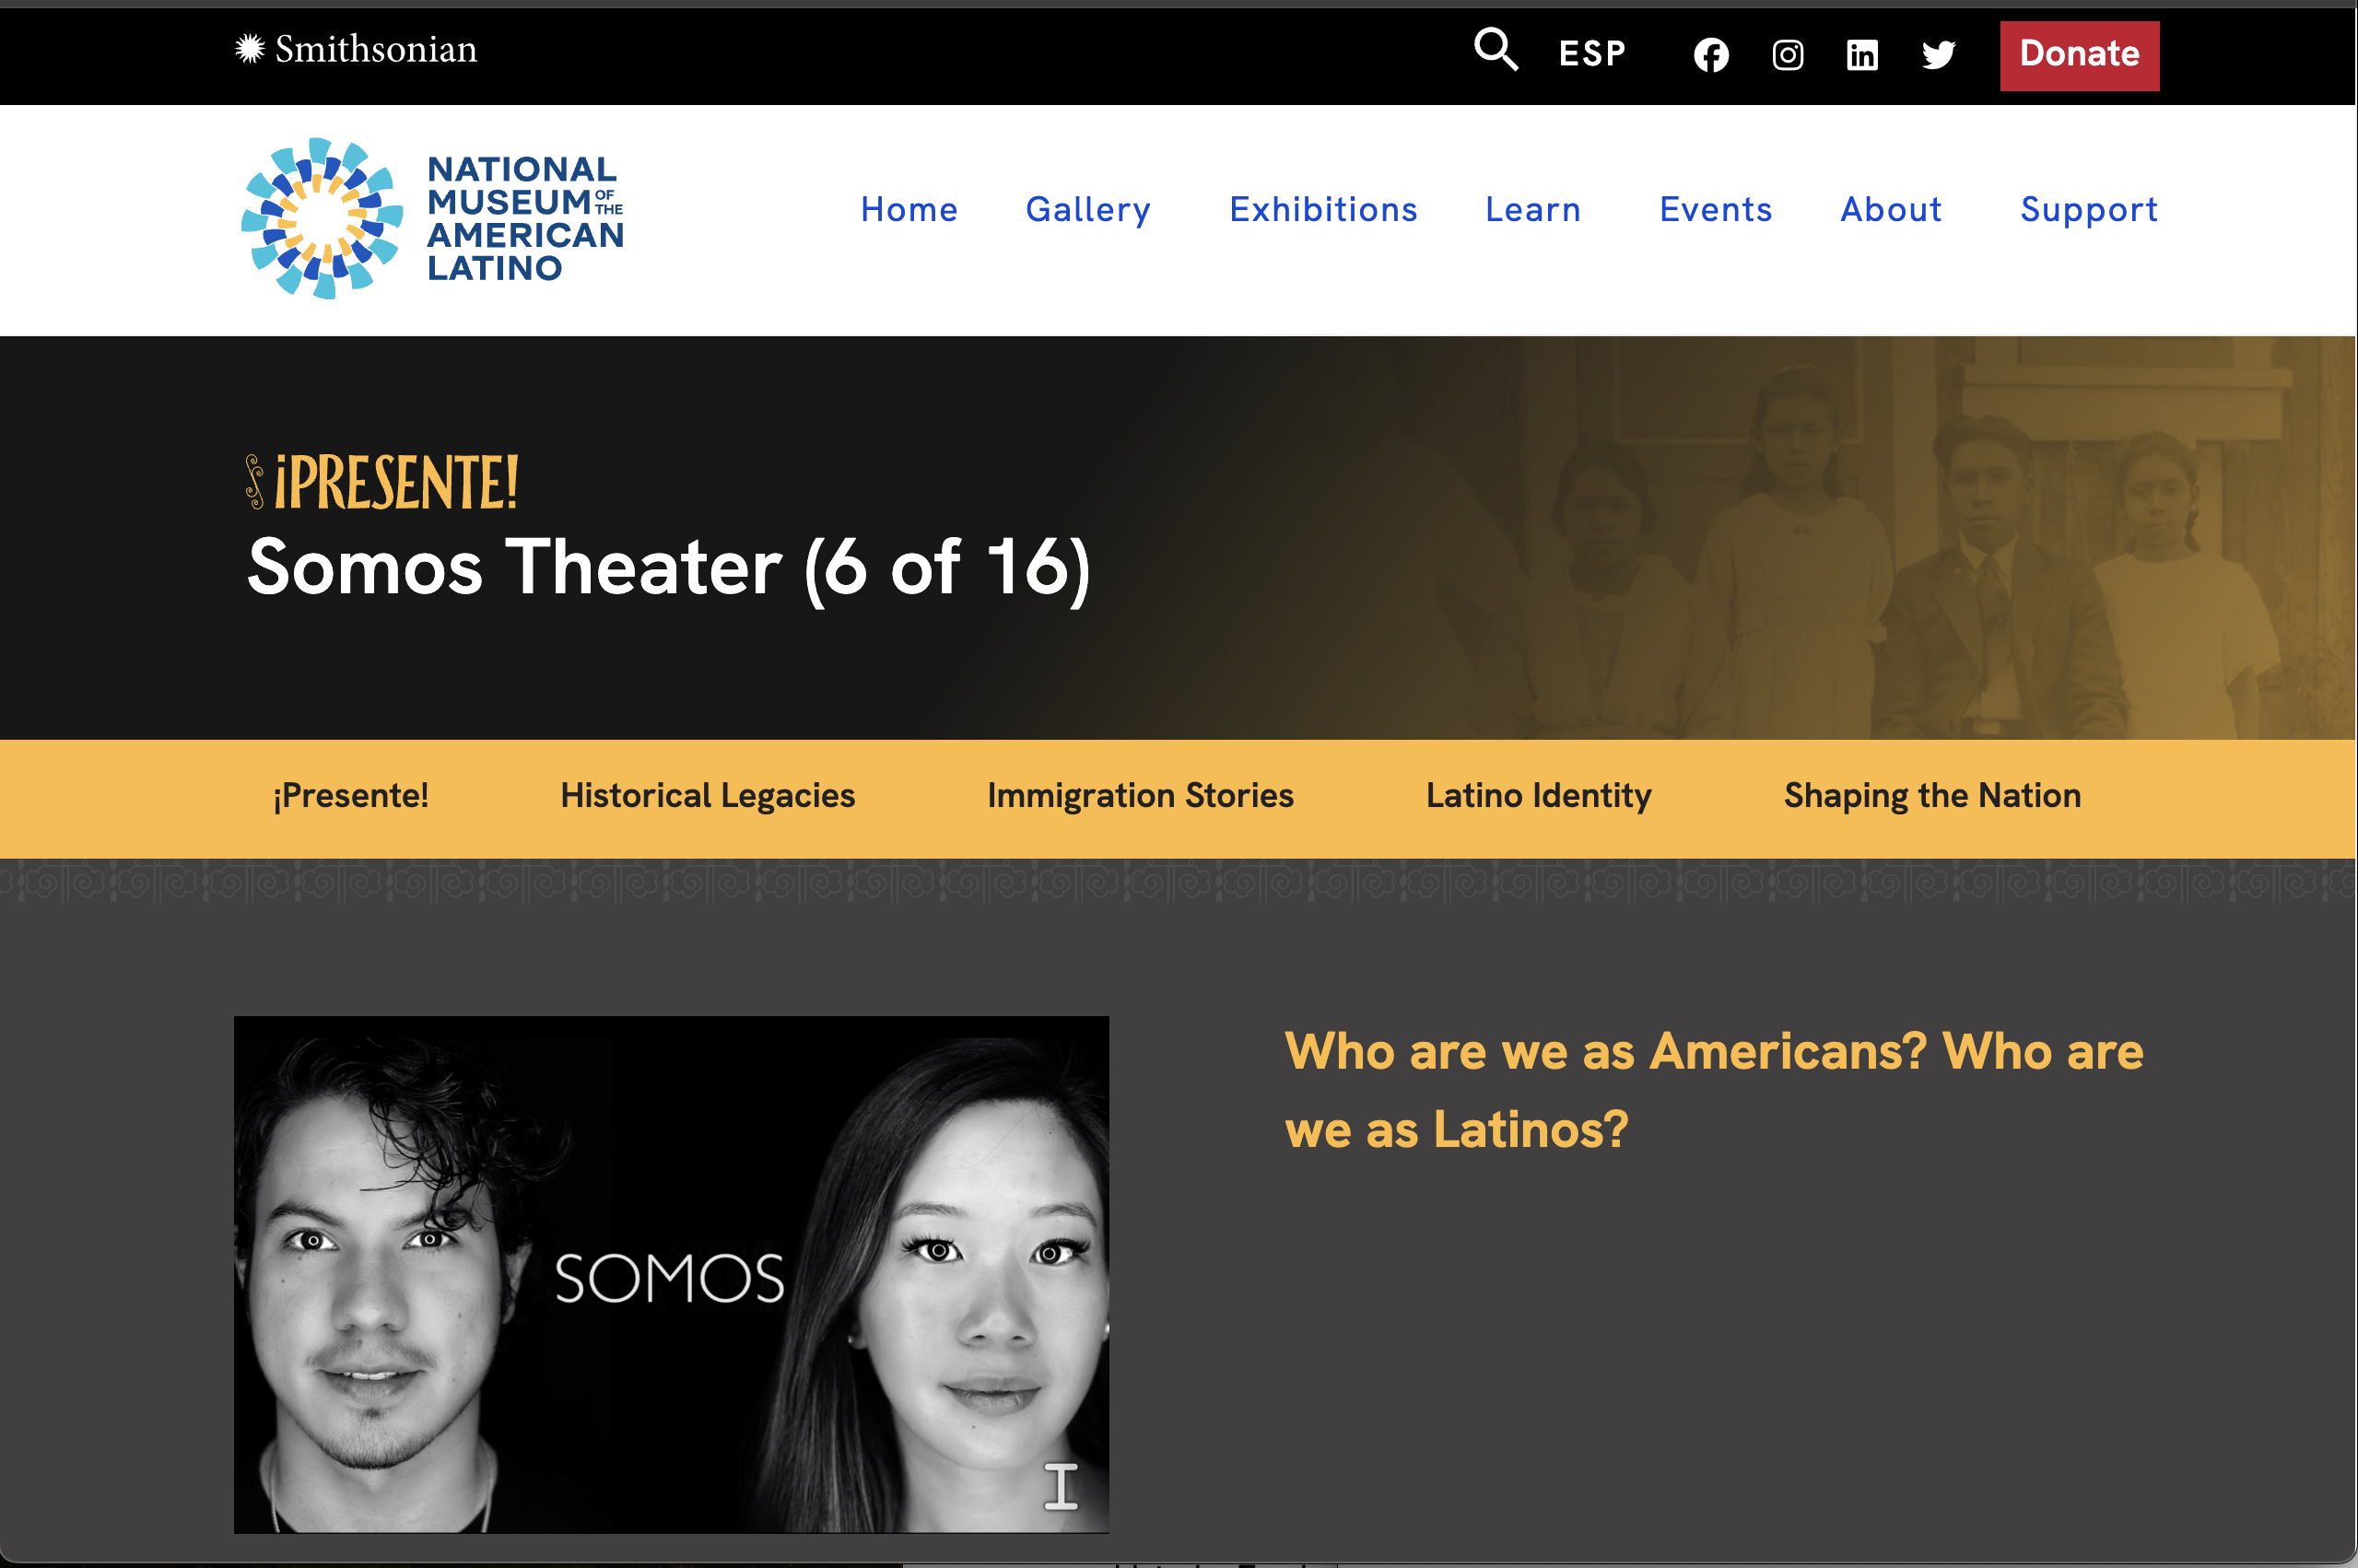Viewport: 2358px width, 1568px height.
Task: Open the Instagram icon link
Action: point(1788,54)
